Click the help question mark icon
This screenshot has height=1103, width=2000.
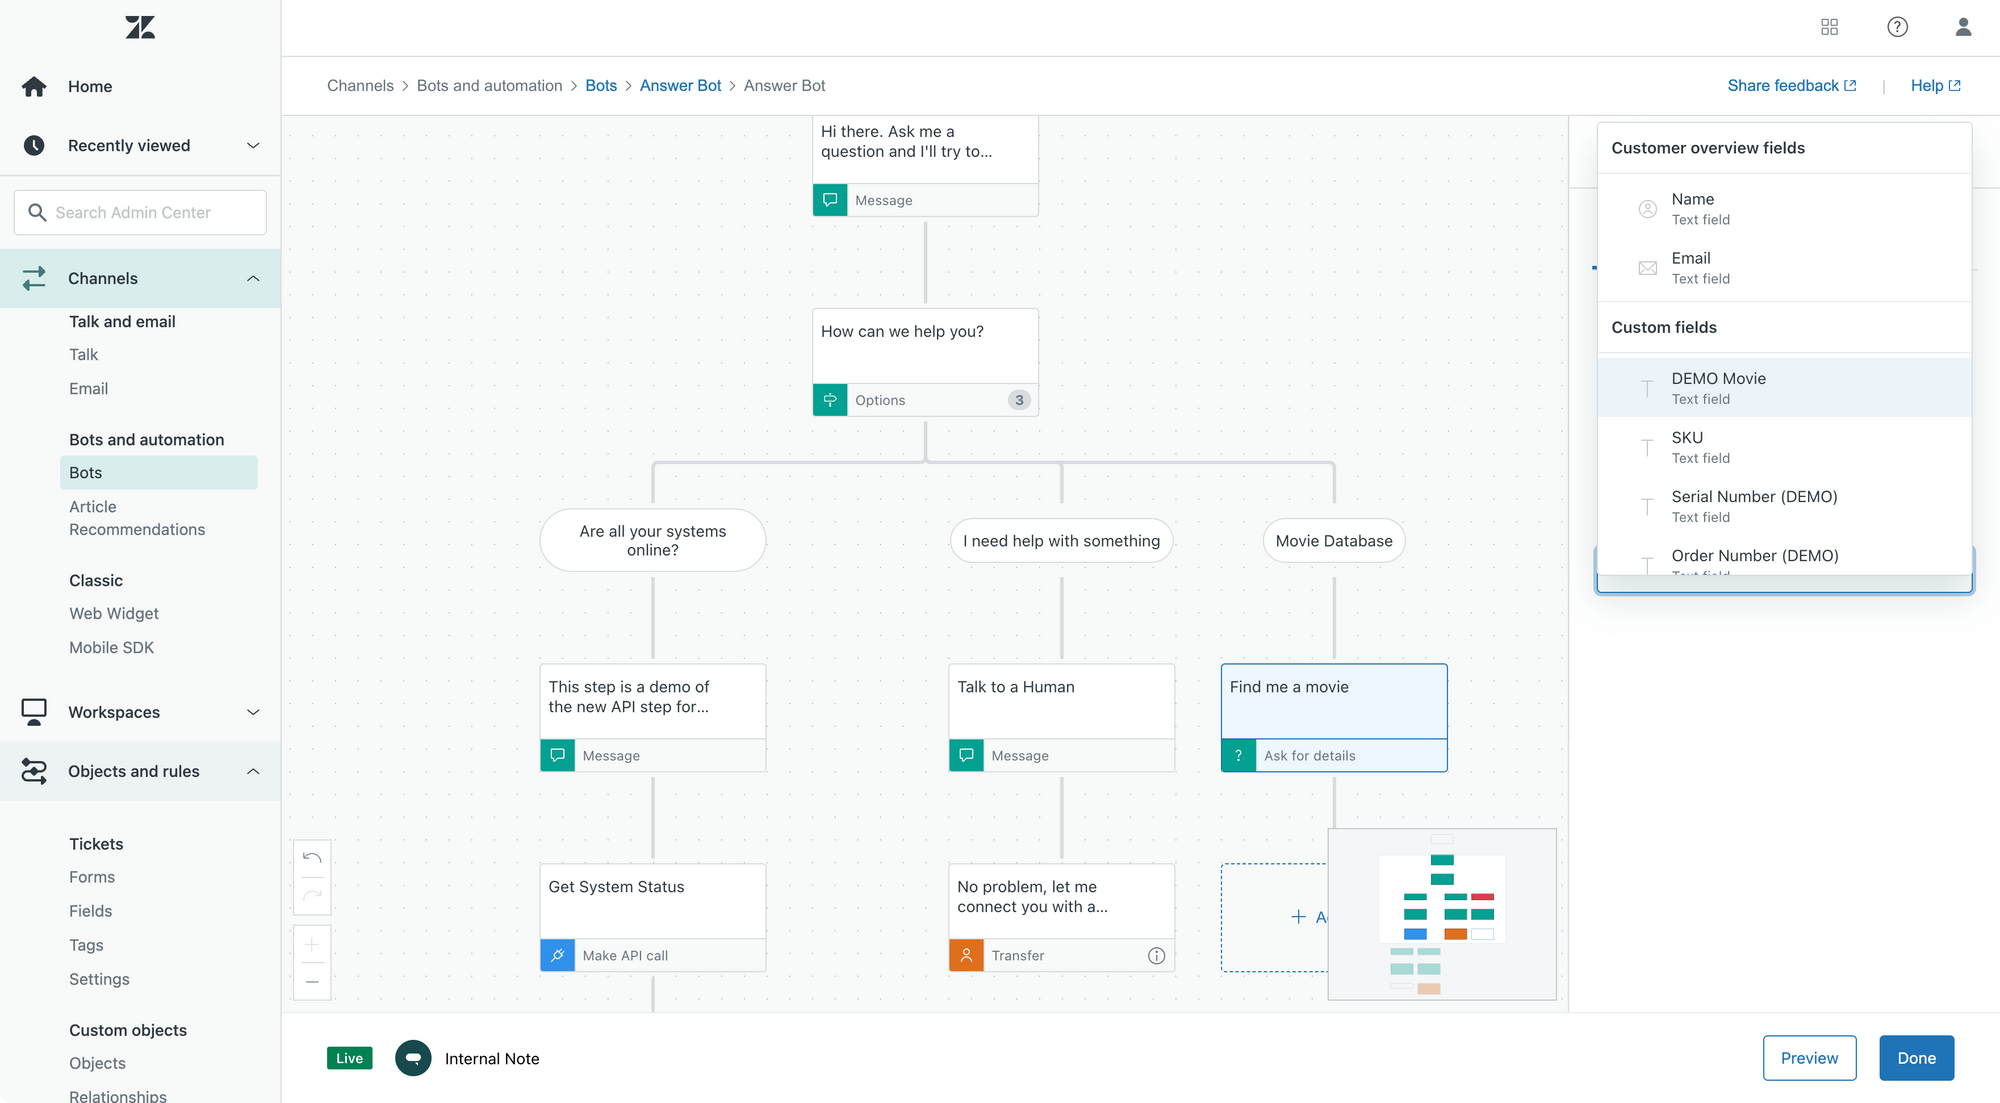pos(1897,27)
